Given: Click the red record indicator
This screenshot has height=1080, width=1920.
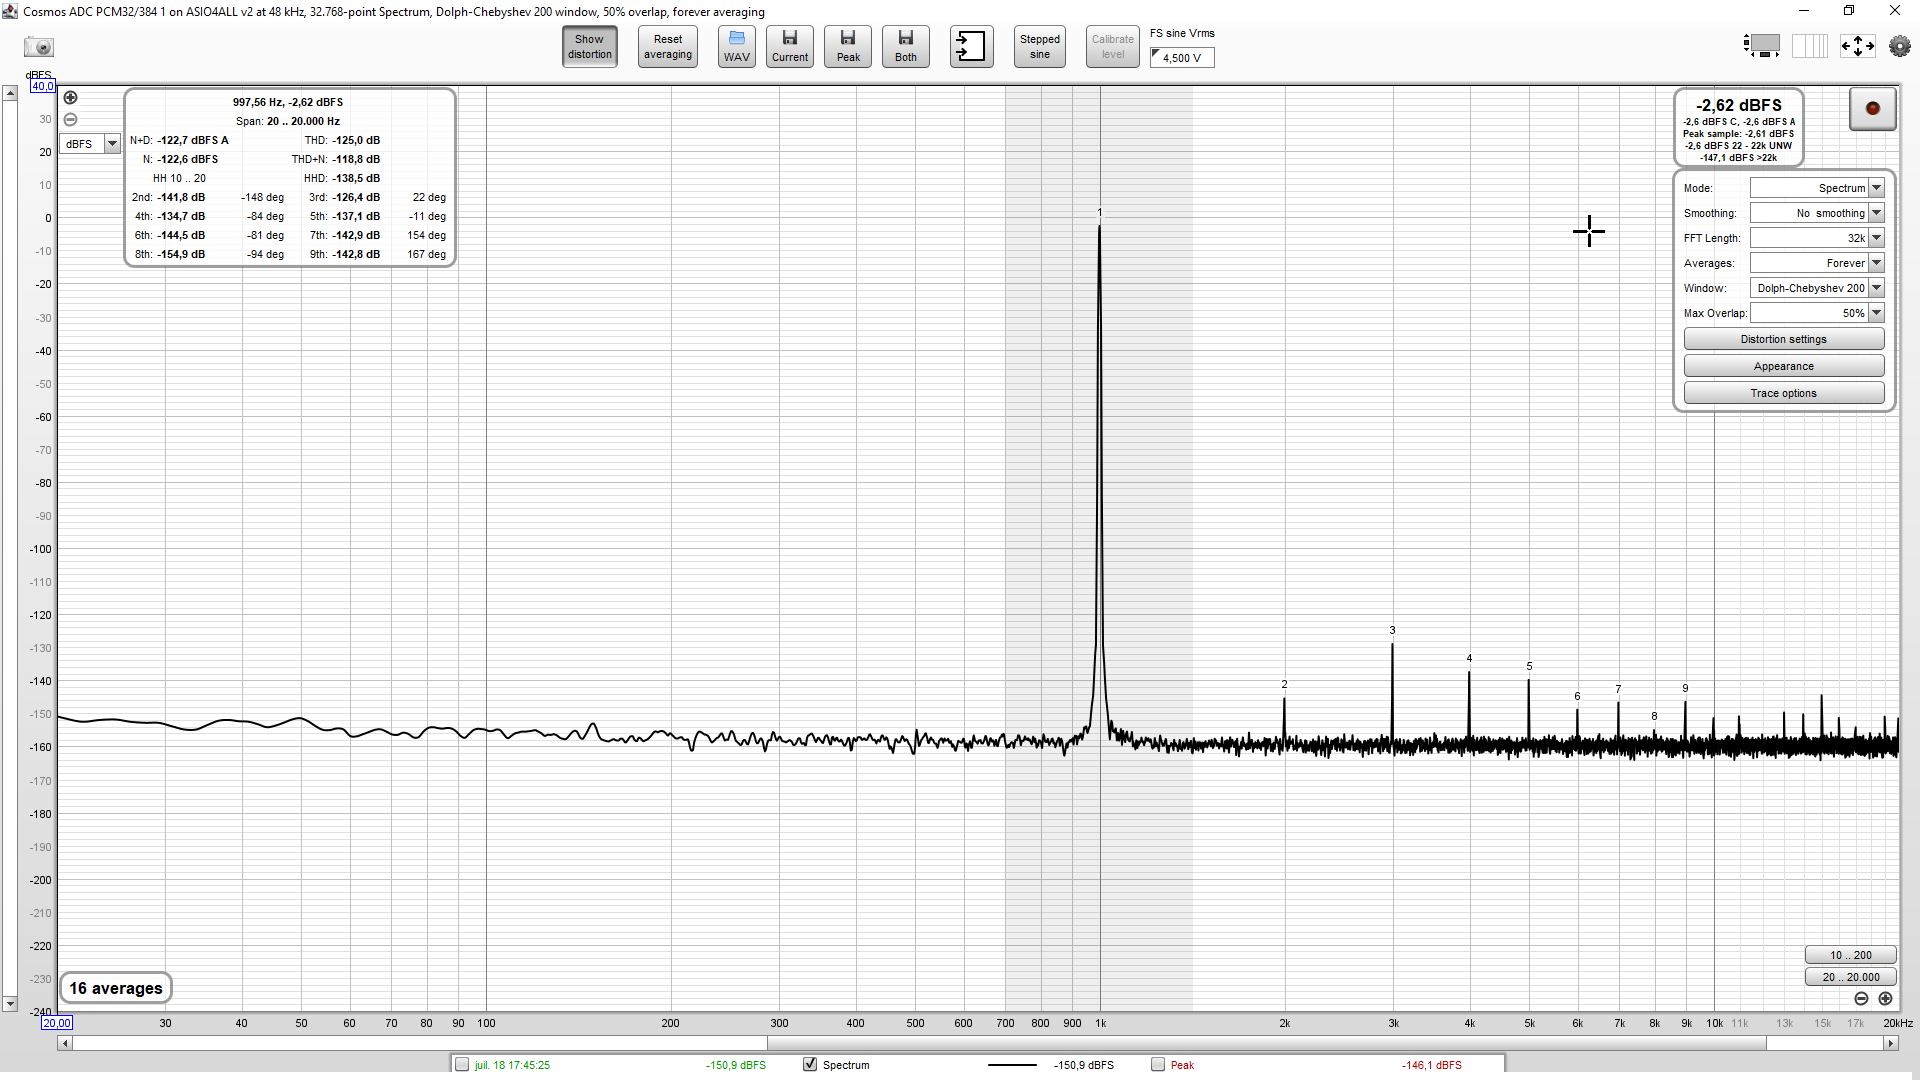Looking at the screenshot, I should pyautogui.click(x=1873, y=109).
